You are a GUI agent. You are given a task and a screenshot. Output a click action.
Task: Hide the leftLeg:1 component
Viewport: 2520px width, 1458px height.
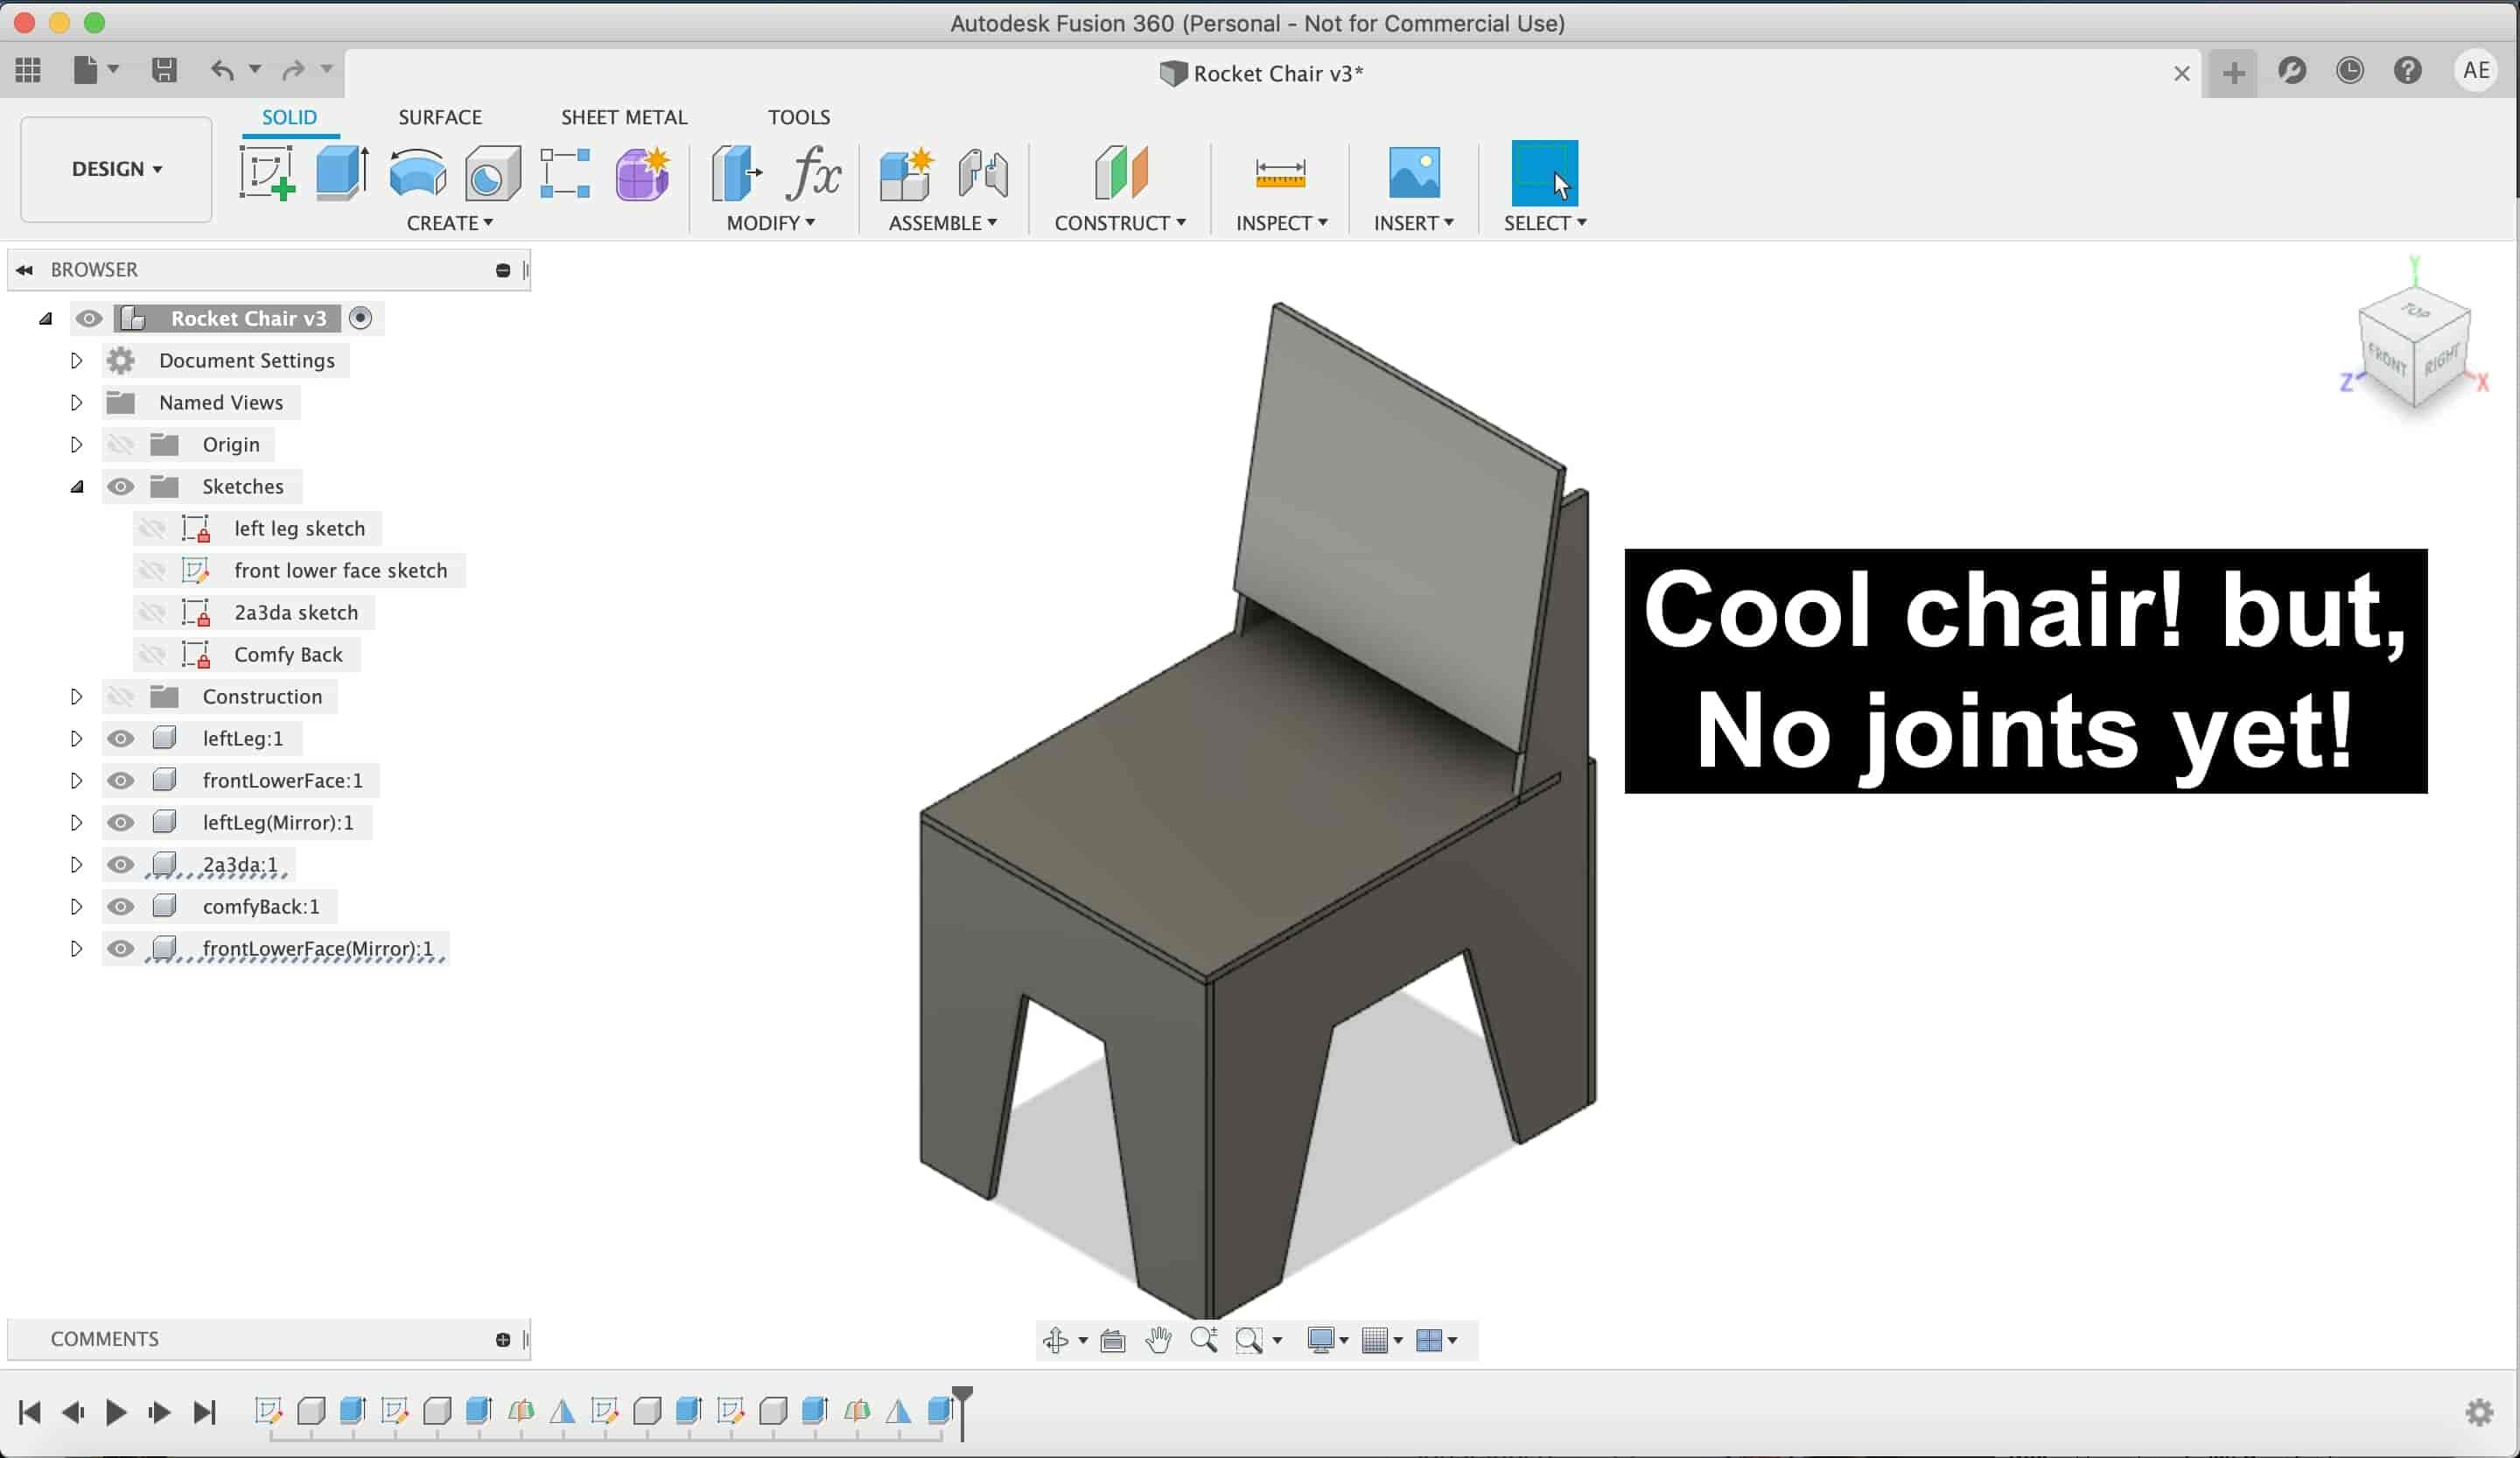(121, 738)
